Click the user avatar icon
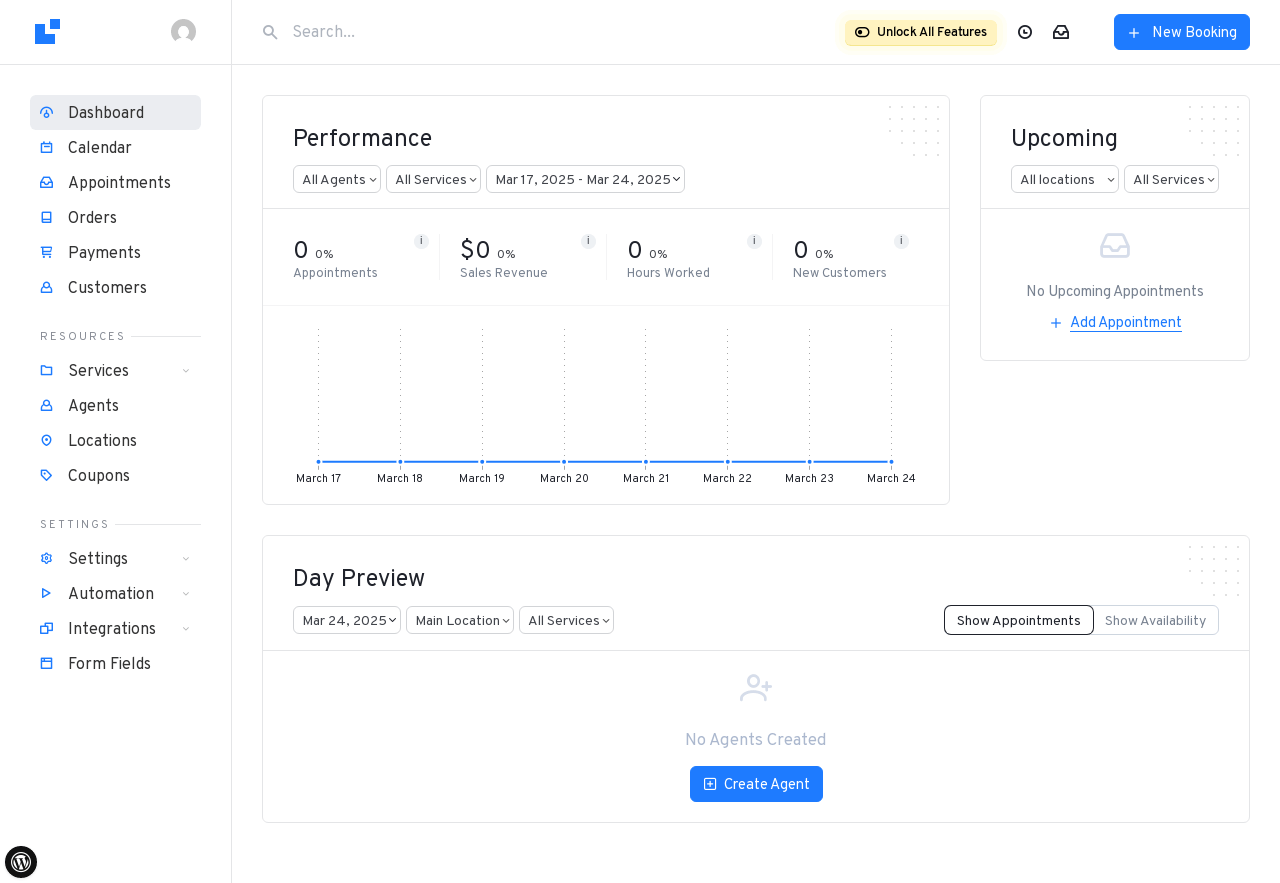Image resolution: width=1280 pixels, height=883 pixels. click(x=183, y=32)
